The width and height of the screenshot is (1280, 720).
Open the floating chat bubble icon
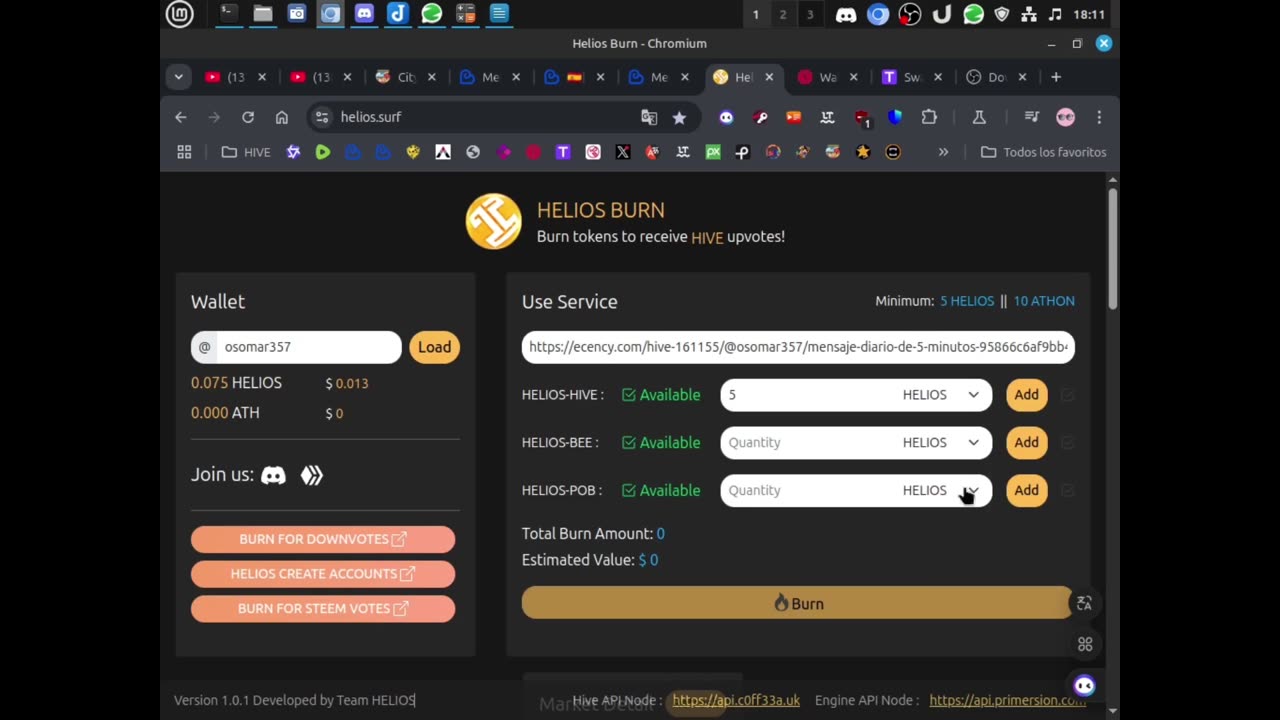point(1085,685)
